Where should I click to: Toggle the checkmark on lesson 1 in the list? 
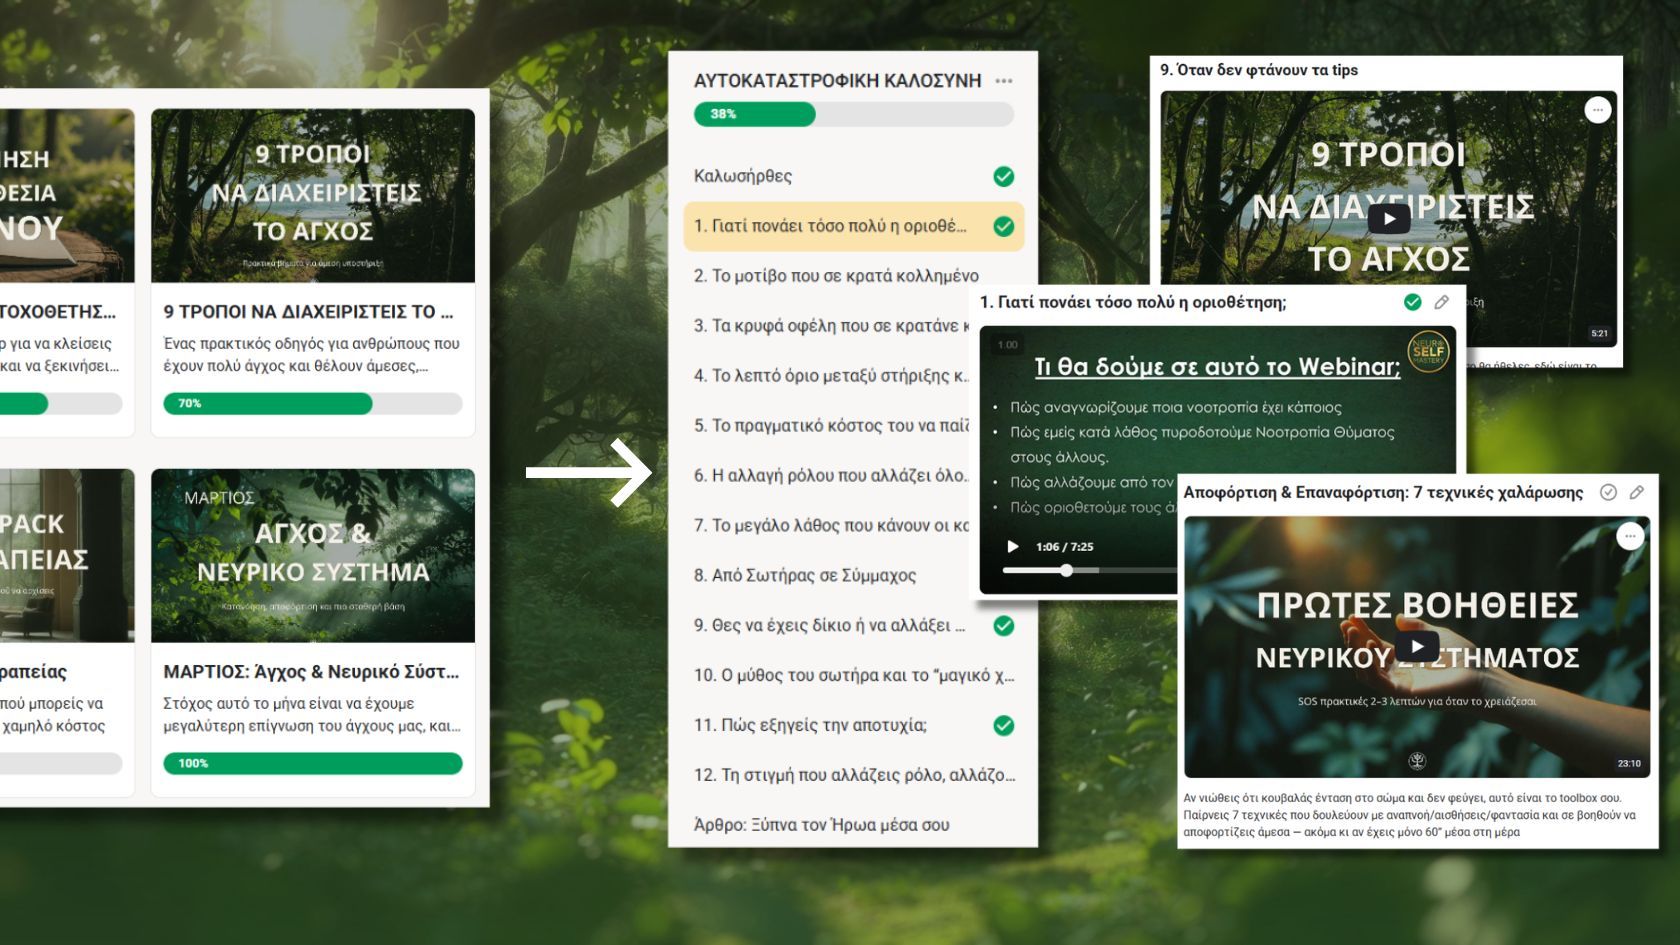(x=1004, y=227)
